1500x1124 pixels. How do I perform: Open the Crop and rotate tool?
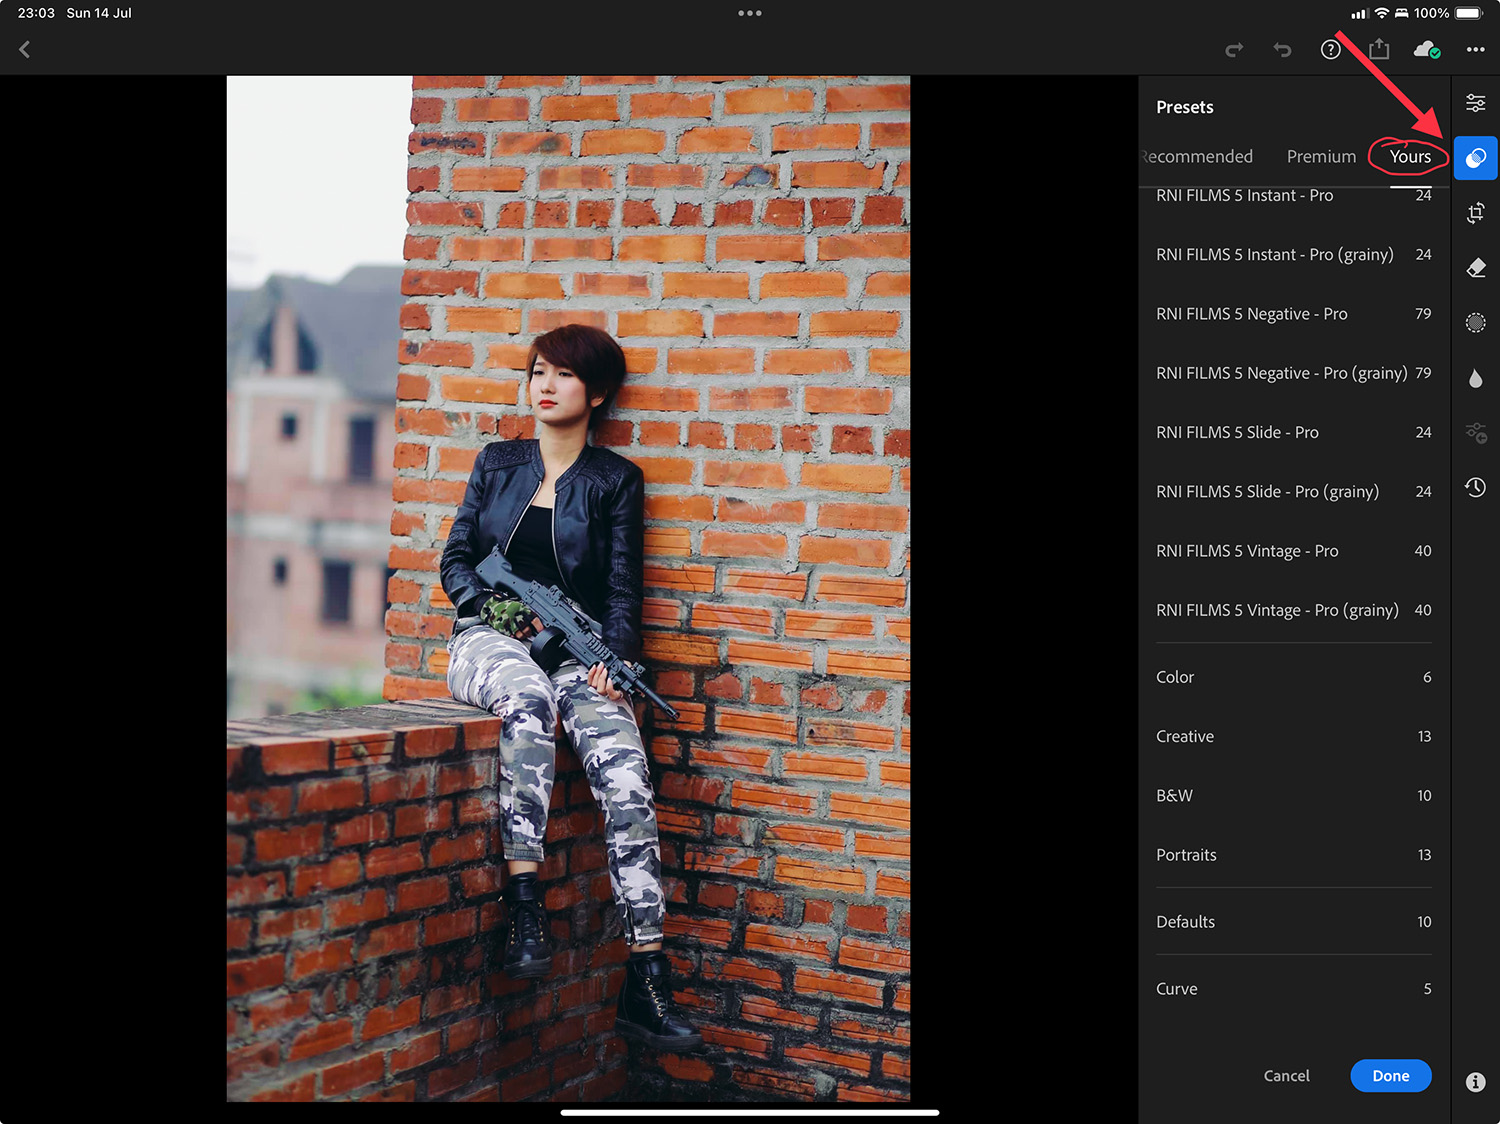[1475, 213]
